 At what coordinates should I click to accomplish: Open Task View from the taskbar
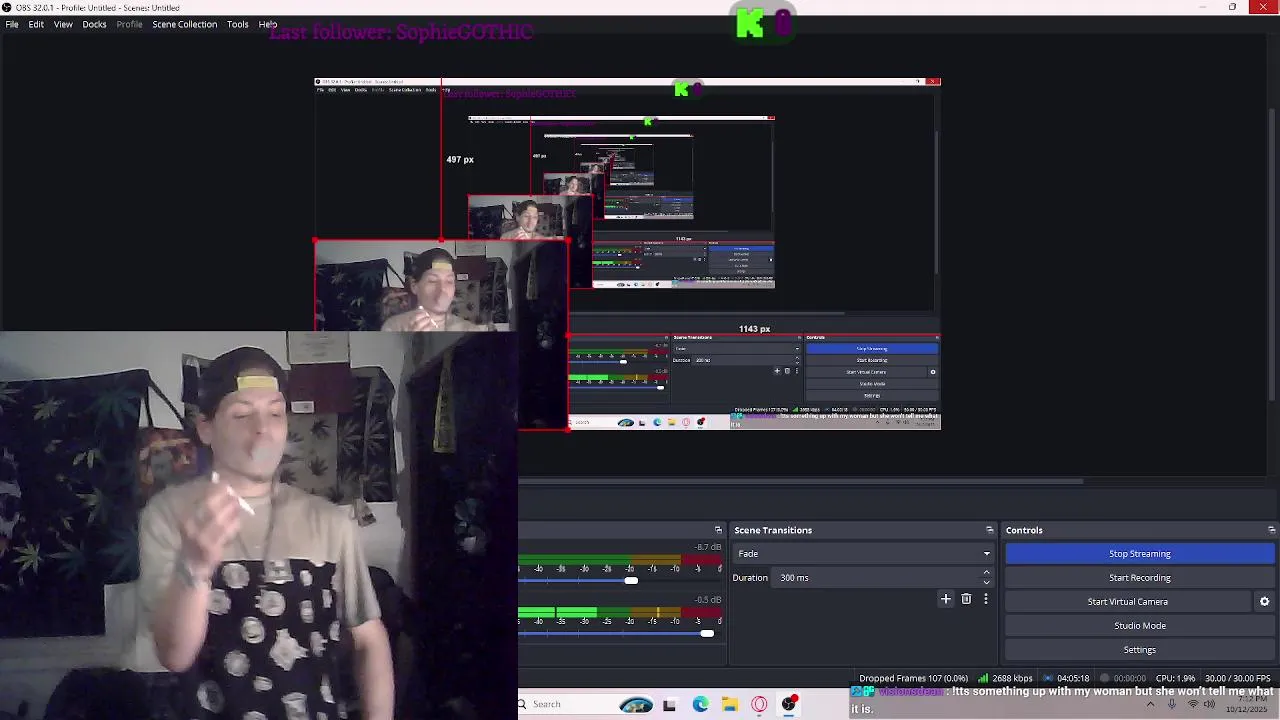tap(669, 704)
